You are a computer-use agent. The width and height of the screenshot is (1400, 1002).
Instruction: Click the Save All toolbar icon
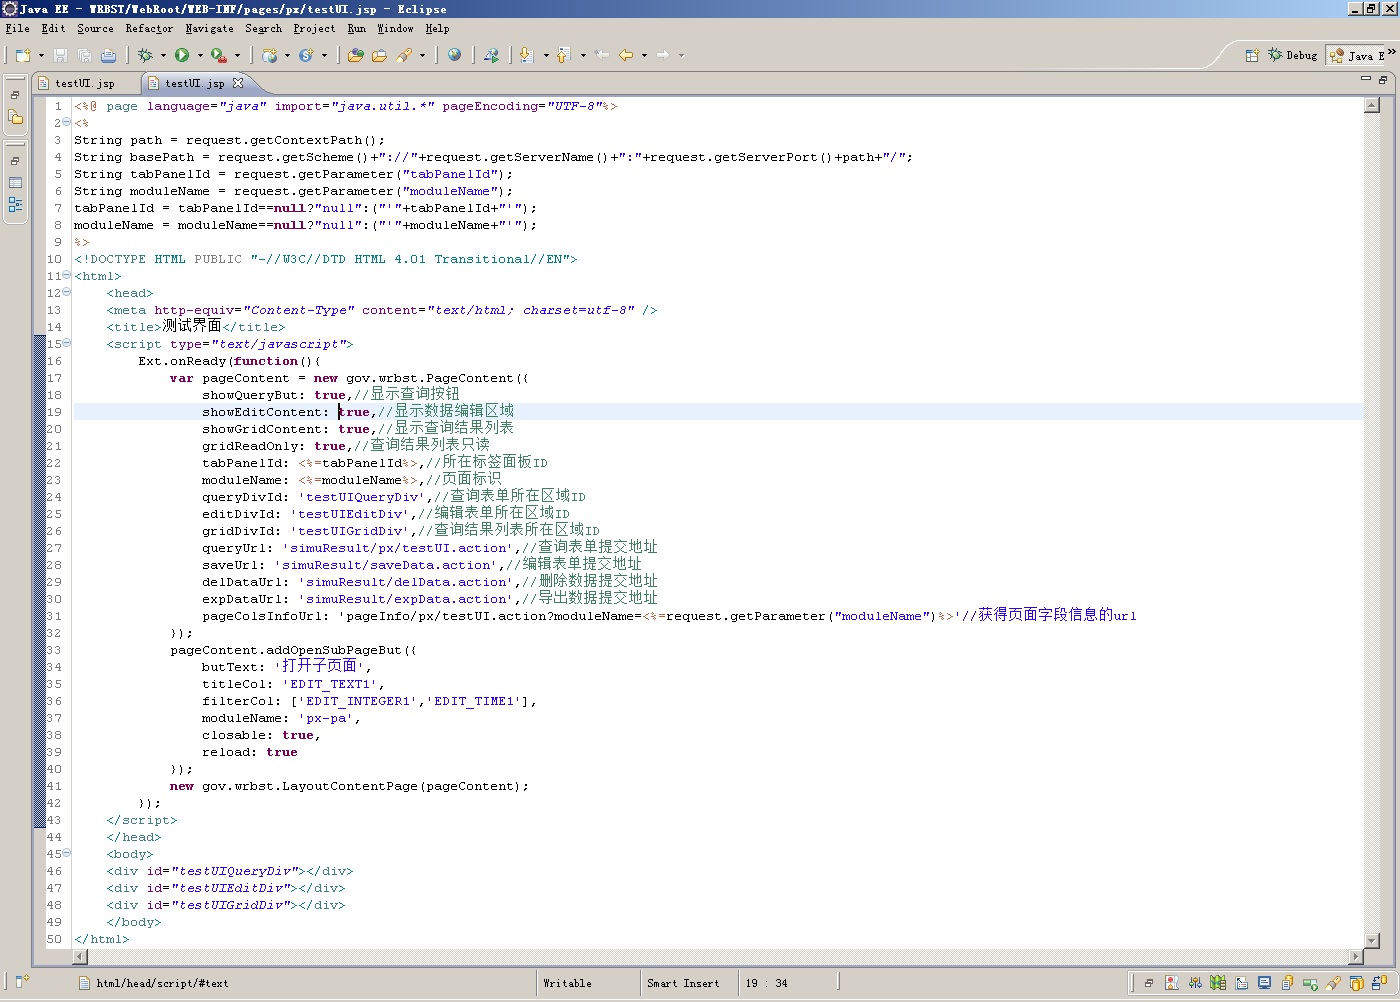84,55
